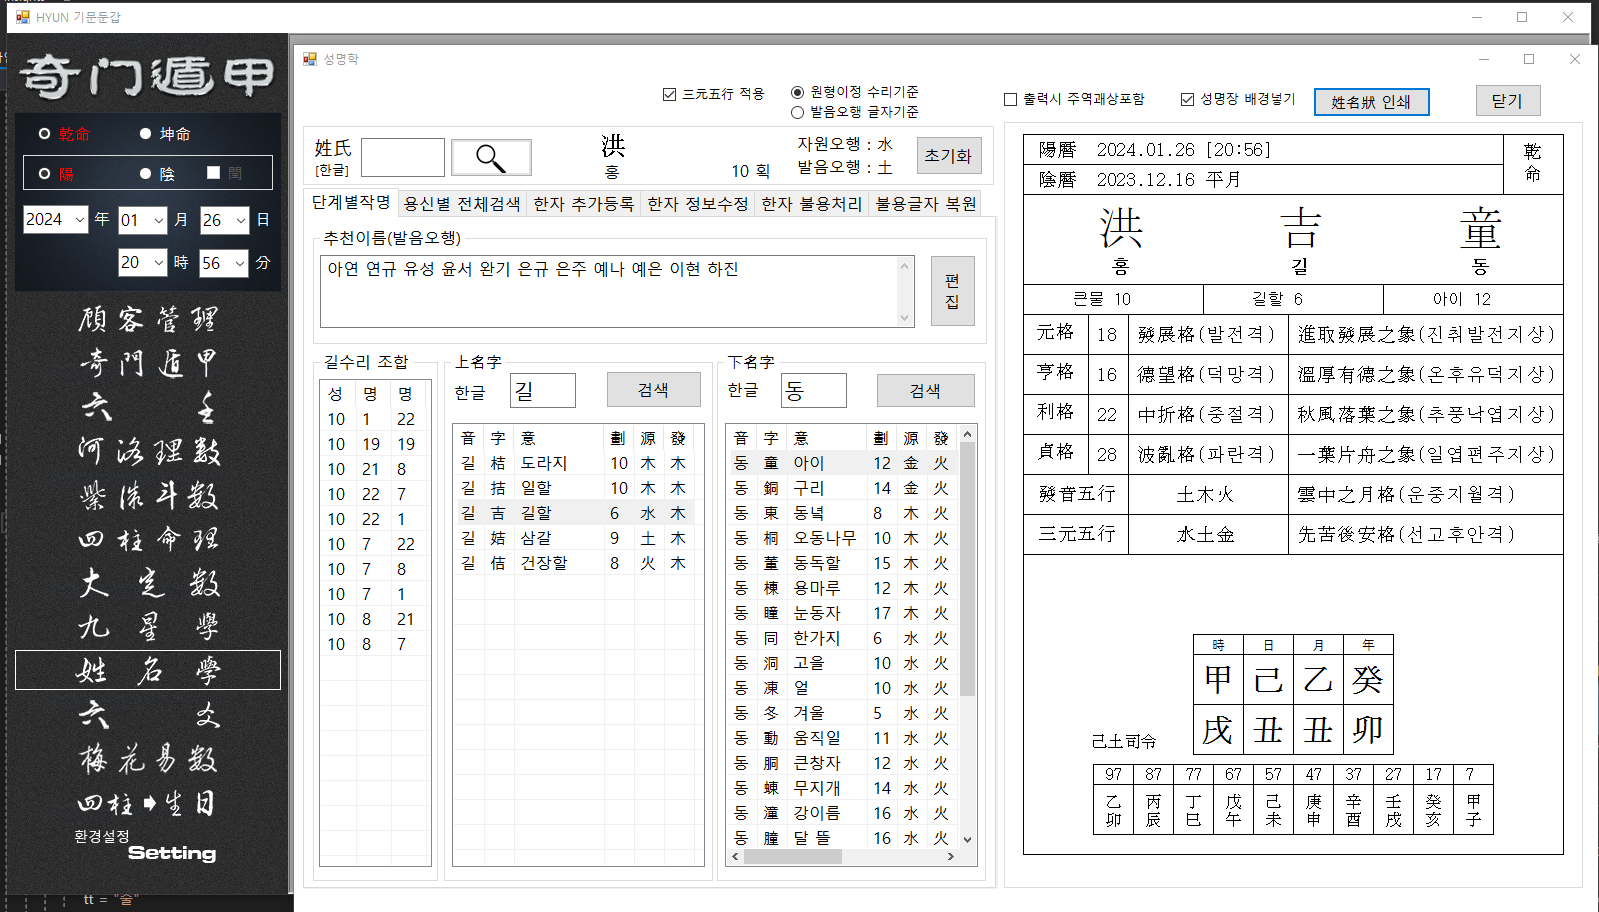Click the HYUN 기문둔갑 app icon in title bar
Image resolution: width=1599 pixels, height=912 pixels.
(23, 17)
